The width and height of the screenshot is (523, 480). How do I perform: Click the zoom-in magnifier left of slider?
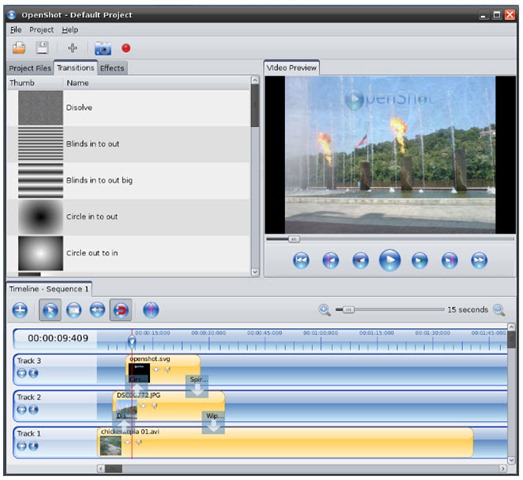pos(325,310)
